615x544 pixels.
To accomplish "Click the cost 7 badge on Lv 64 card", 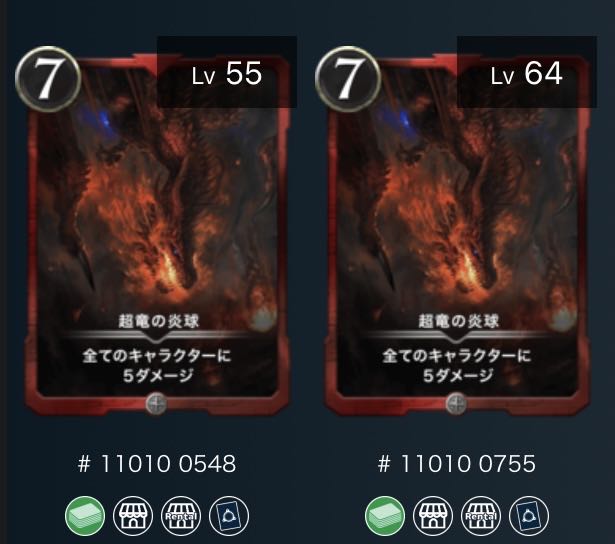I will coord(348,79).
